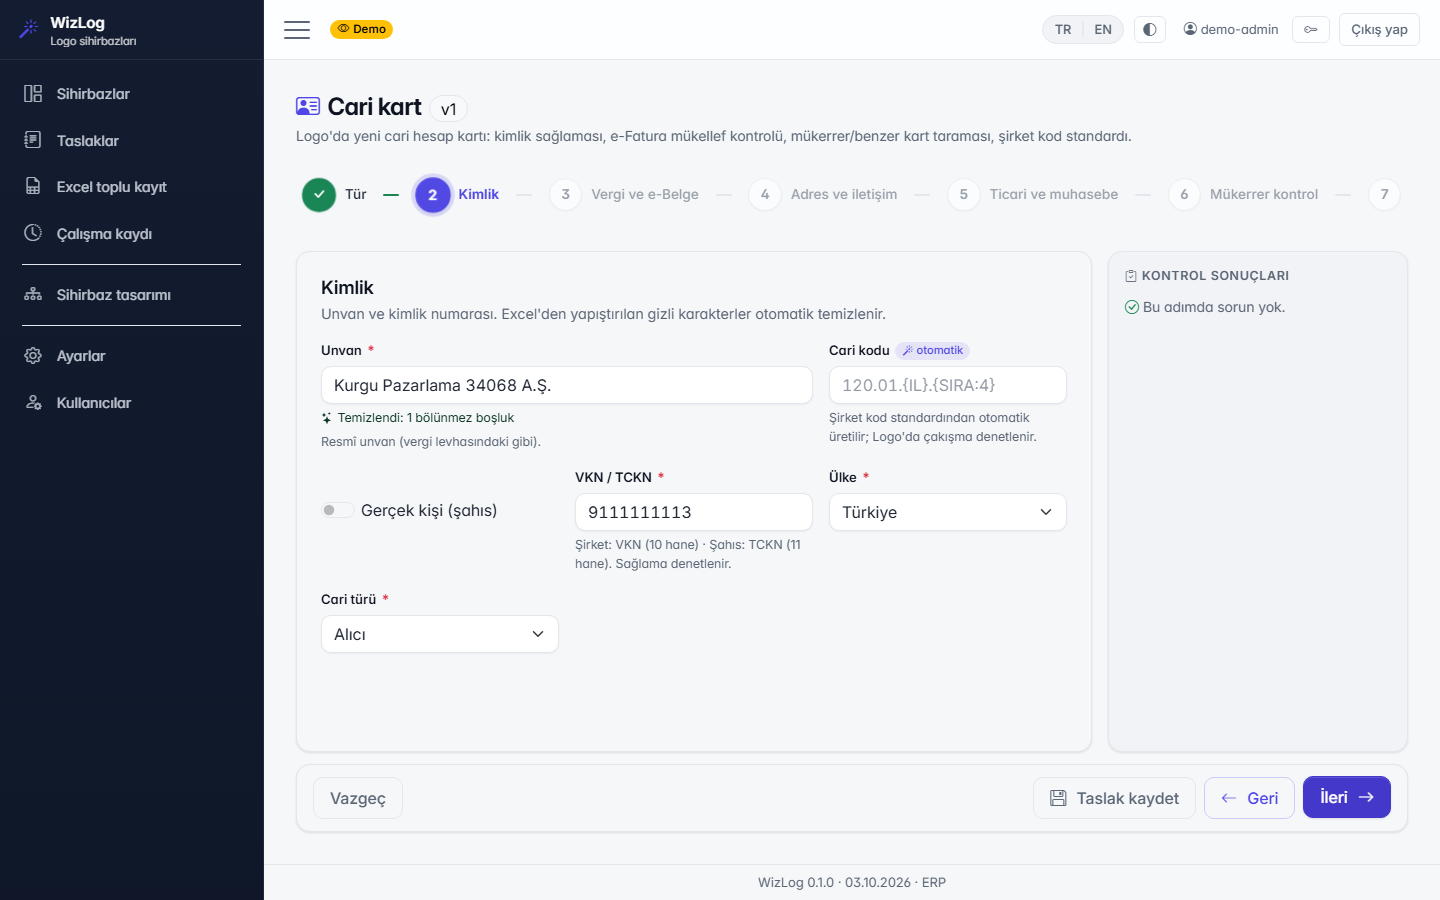1440x900 pixels.
Task: Jump to step 3 Vergi ve e-Belge
Action: (x=625, y=194)
